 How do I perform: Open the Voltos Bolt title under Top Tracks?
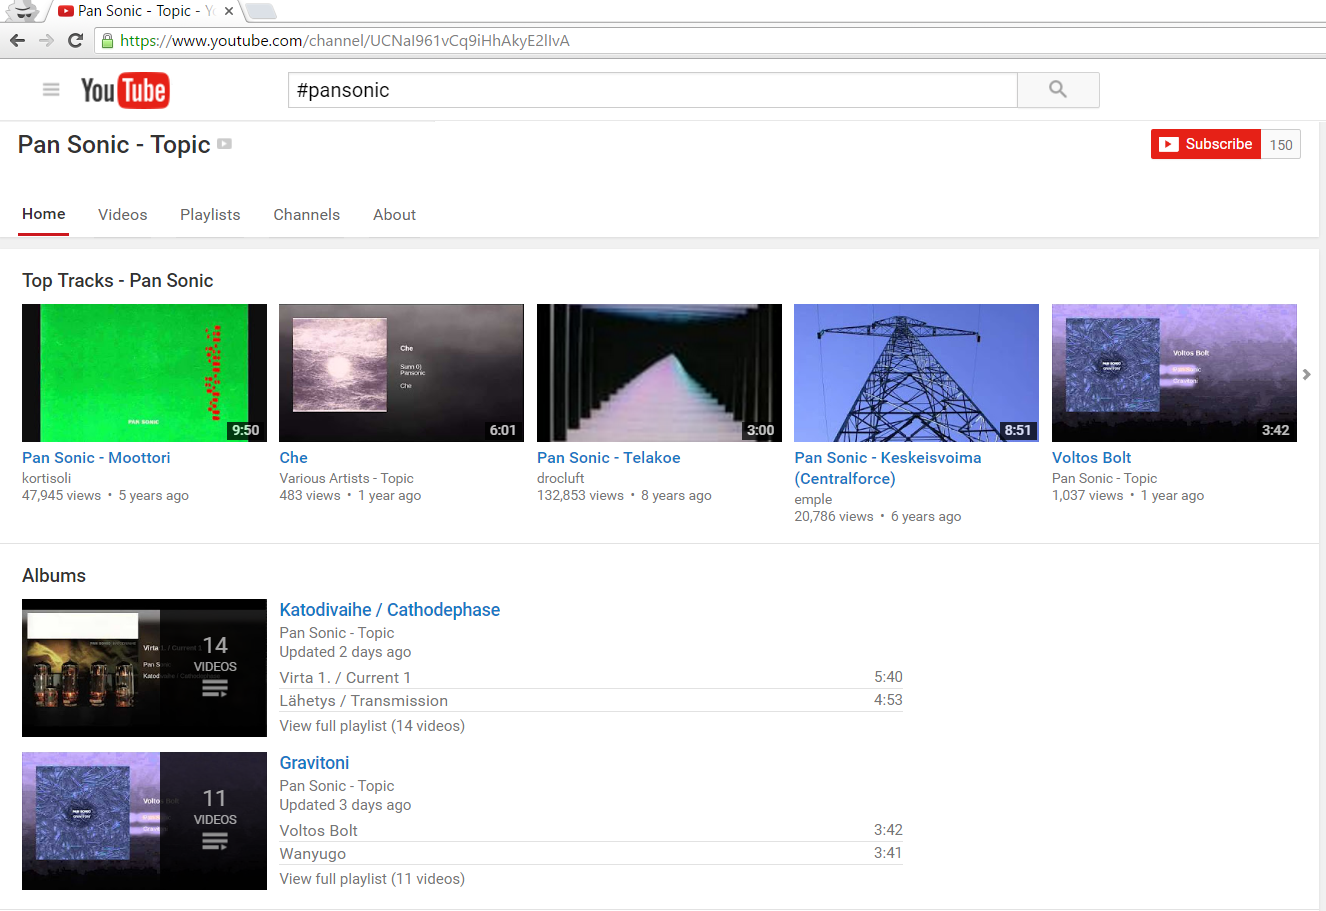click(x=1092, y=458)
